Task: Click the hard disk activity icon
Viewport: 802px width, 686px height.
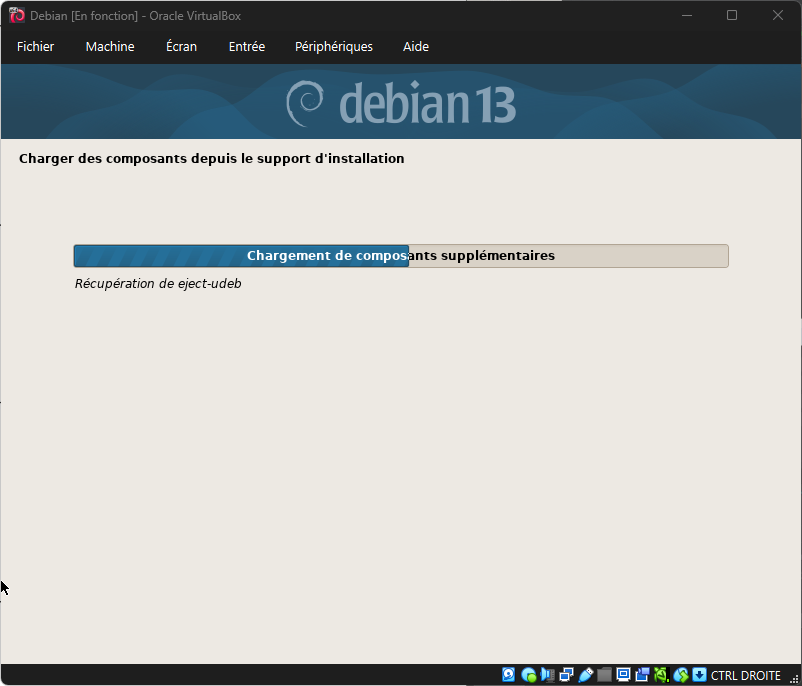Action: (x=509, y=675)
